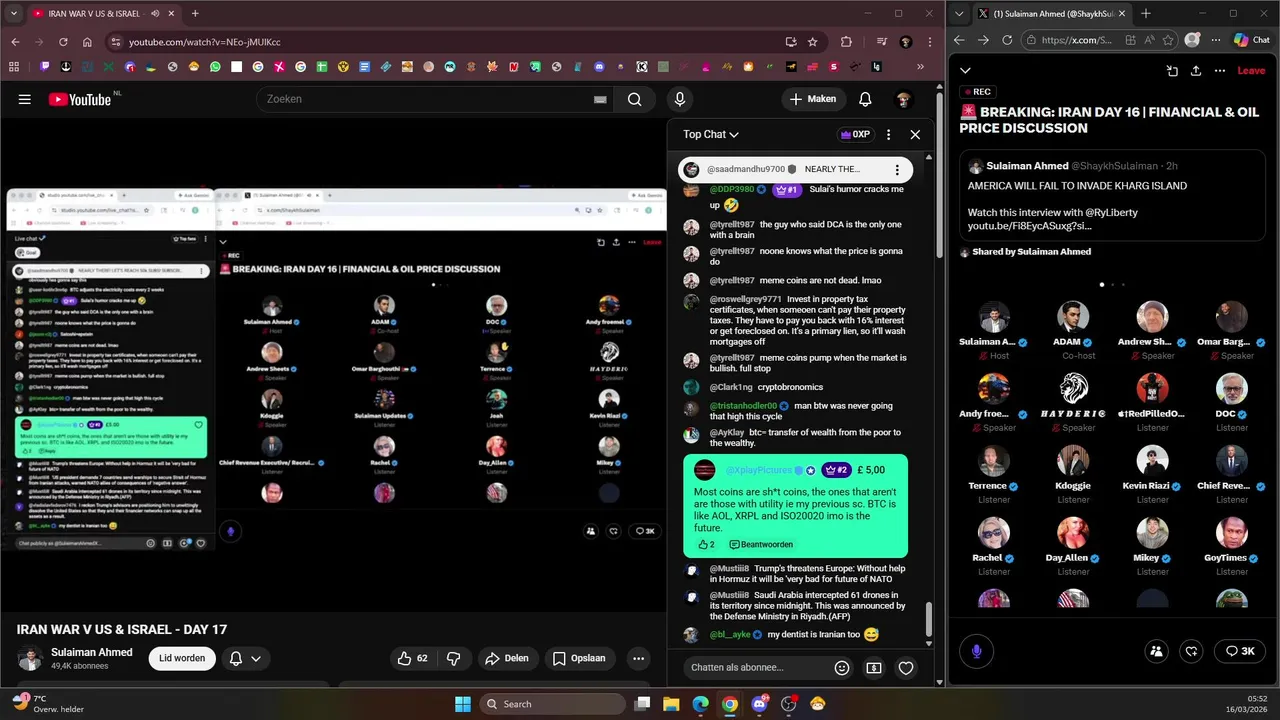Start YouTube voice search with microphone

[680, 99]
